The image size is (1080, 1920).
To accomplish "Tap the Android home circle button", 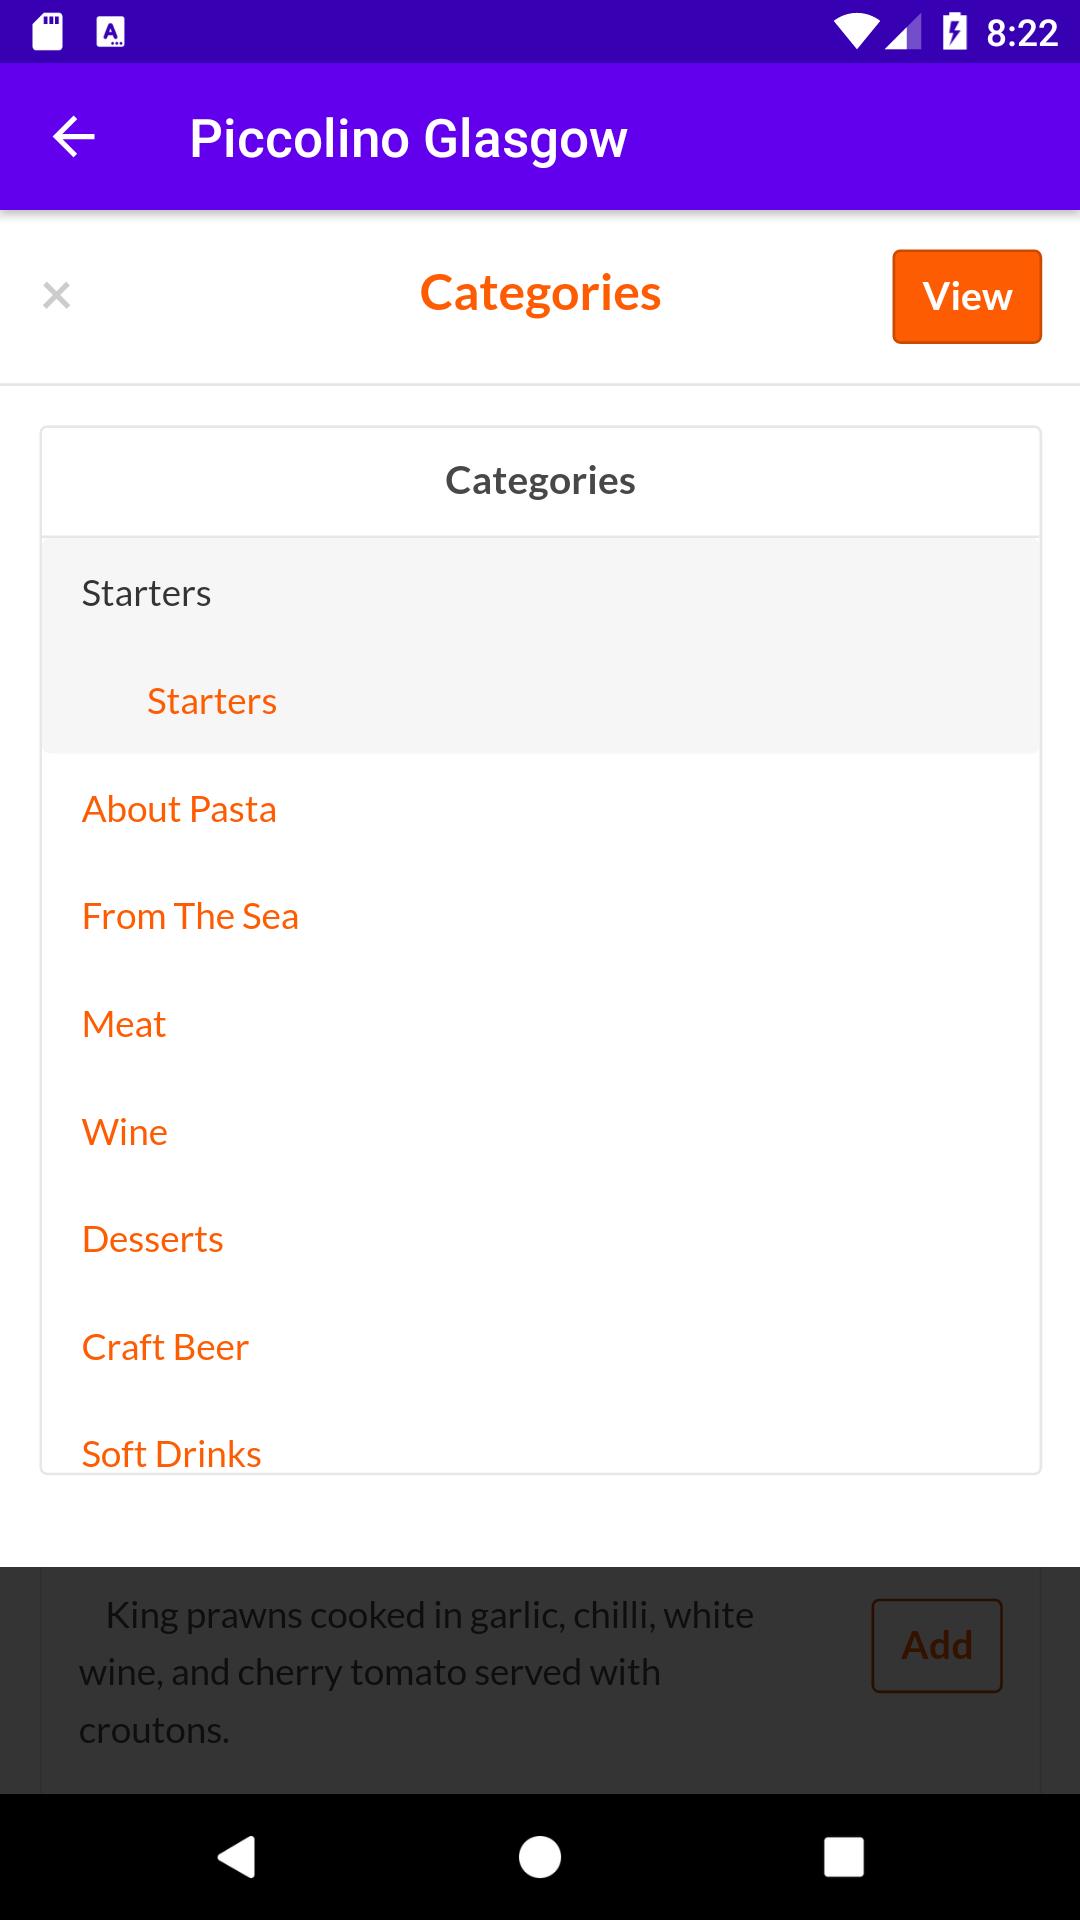I will 540,1857.
